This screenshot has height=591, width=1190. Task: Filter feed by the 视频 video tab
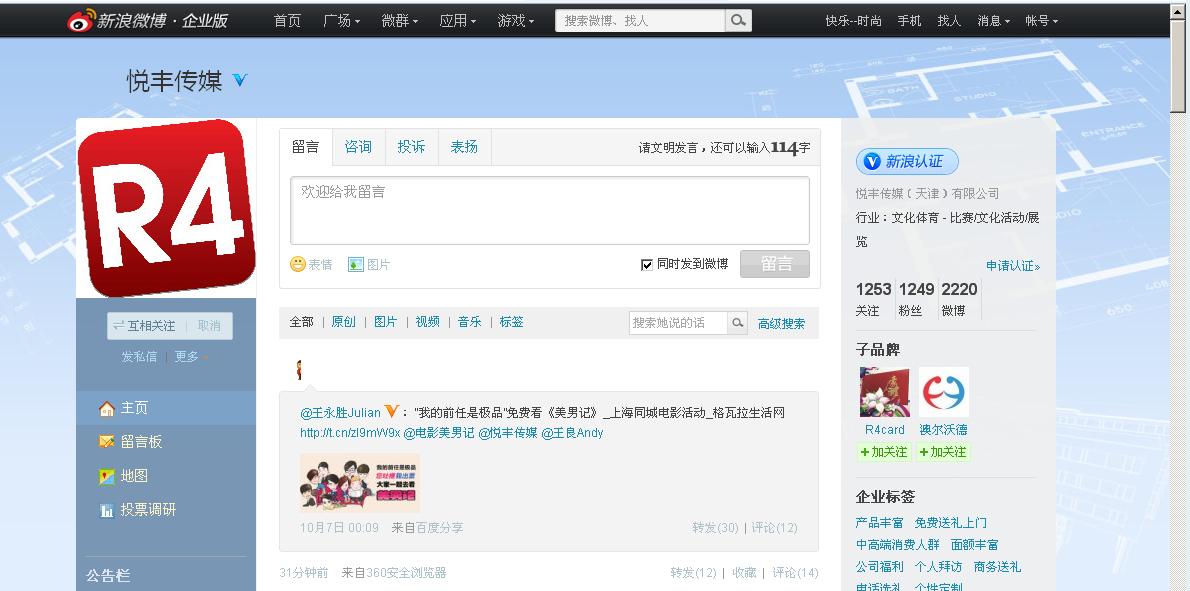click(426, 322)
